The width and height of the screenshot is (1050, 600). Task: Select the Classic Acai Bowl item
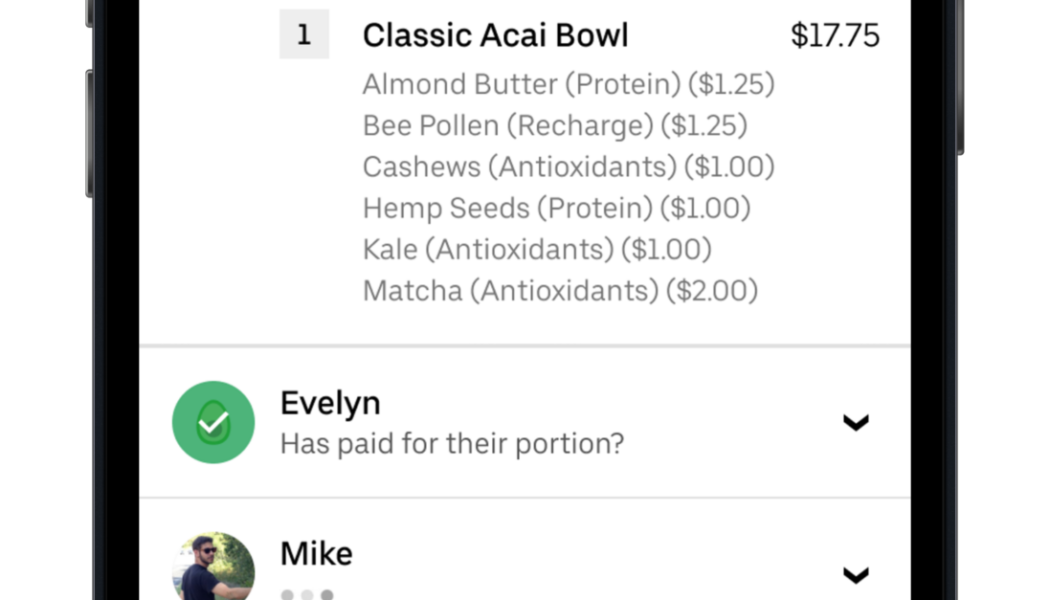(495, 34)
